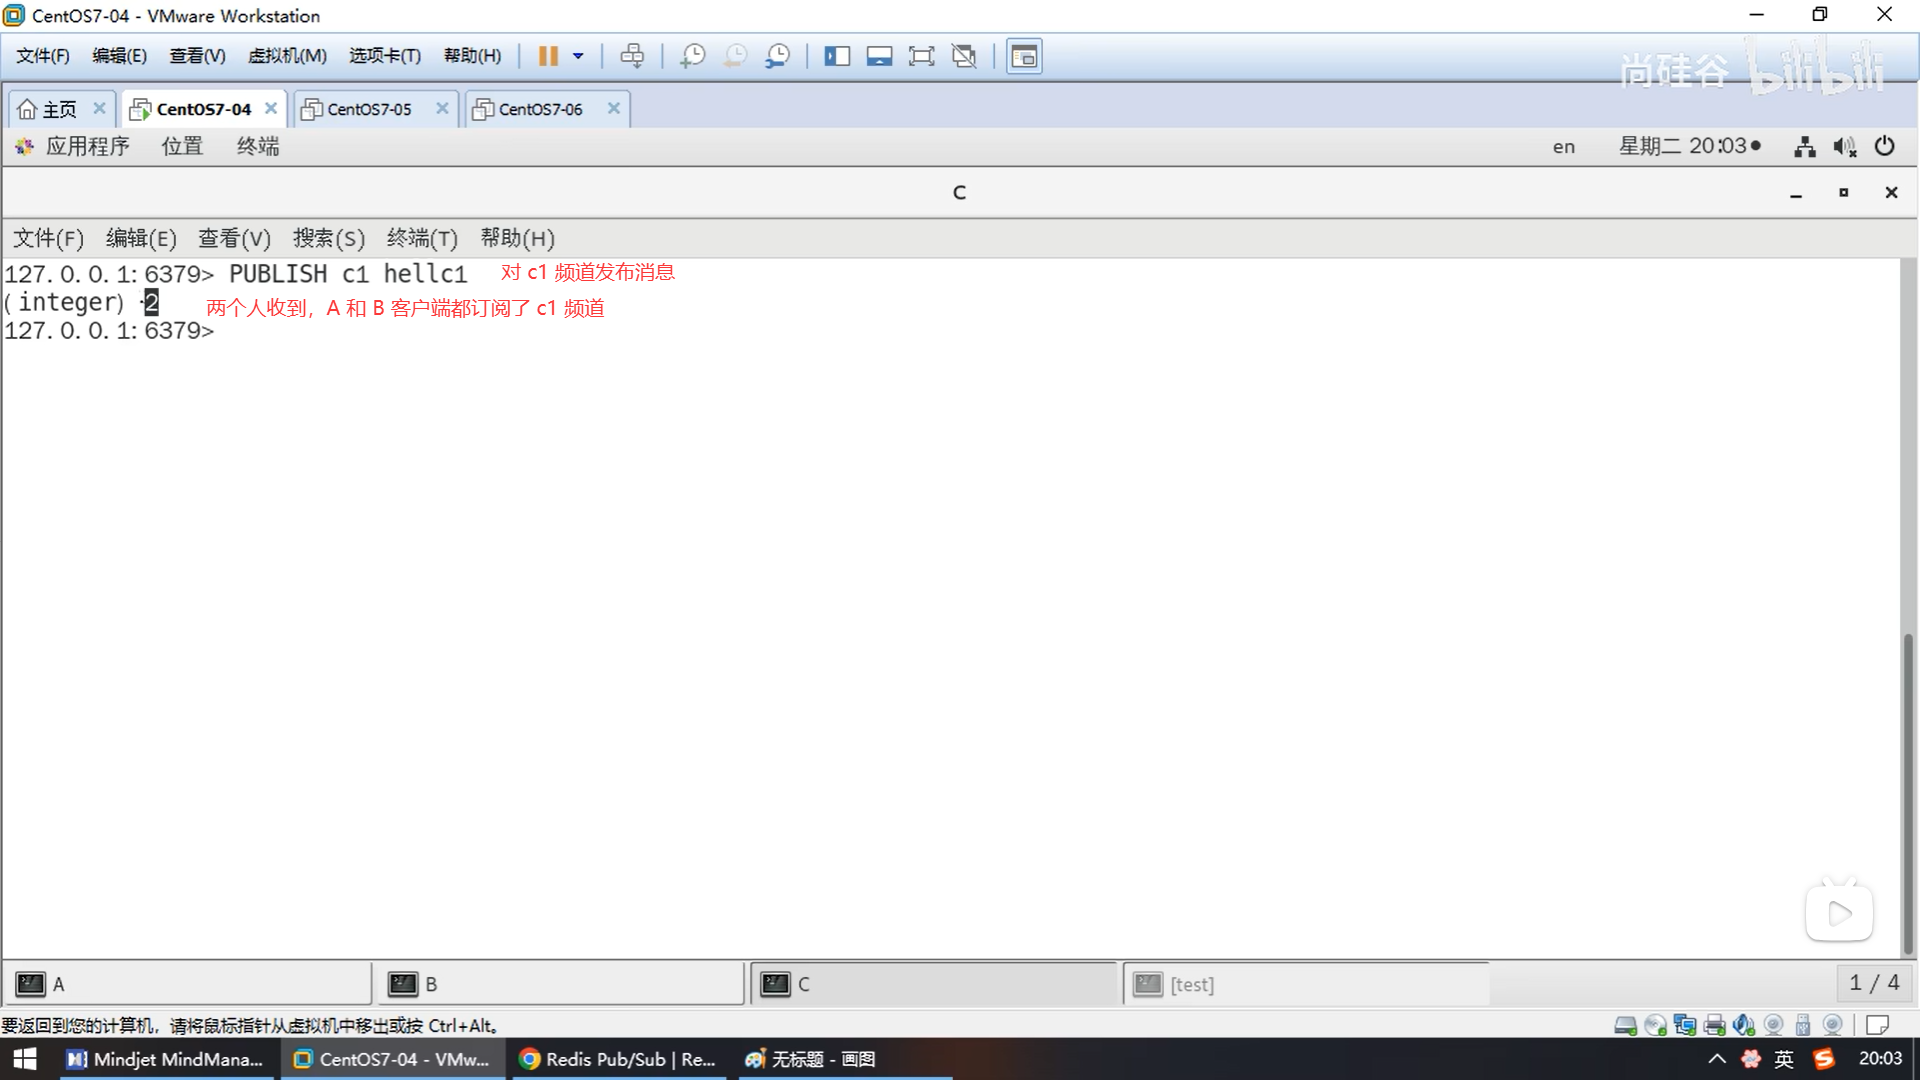Take a snapshot of the VM
Viewport: 1920px width, 1080px height.
(692, 56)
